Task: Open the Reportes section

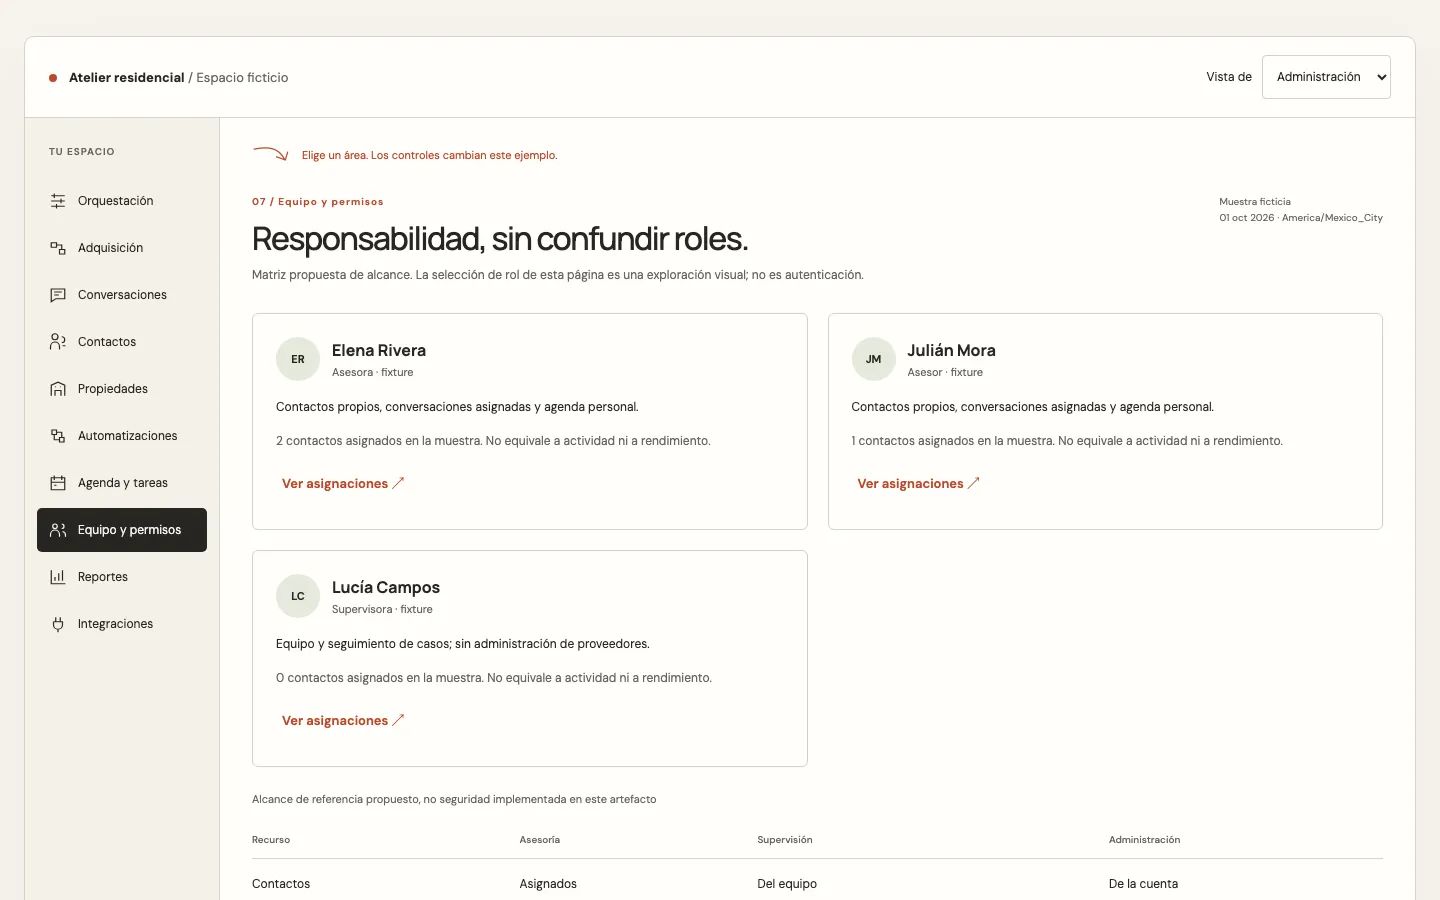Action: 122,577
